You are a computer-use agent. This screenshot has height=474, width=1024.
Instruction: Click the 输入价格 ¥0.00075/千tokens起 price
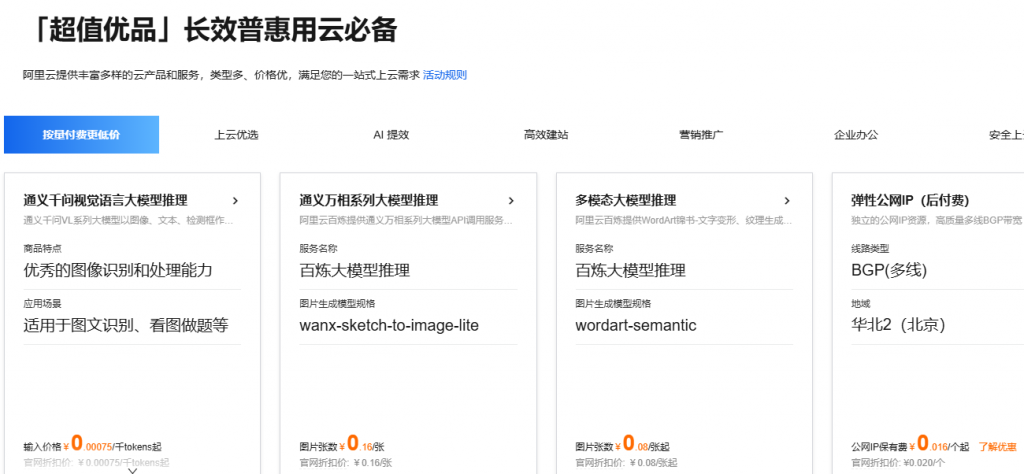pos(92,445)
